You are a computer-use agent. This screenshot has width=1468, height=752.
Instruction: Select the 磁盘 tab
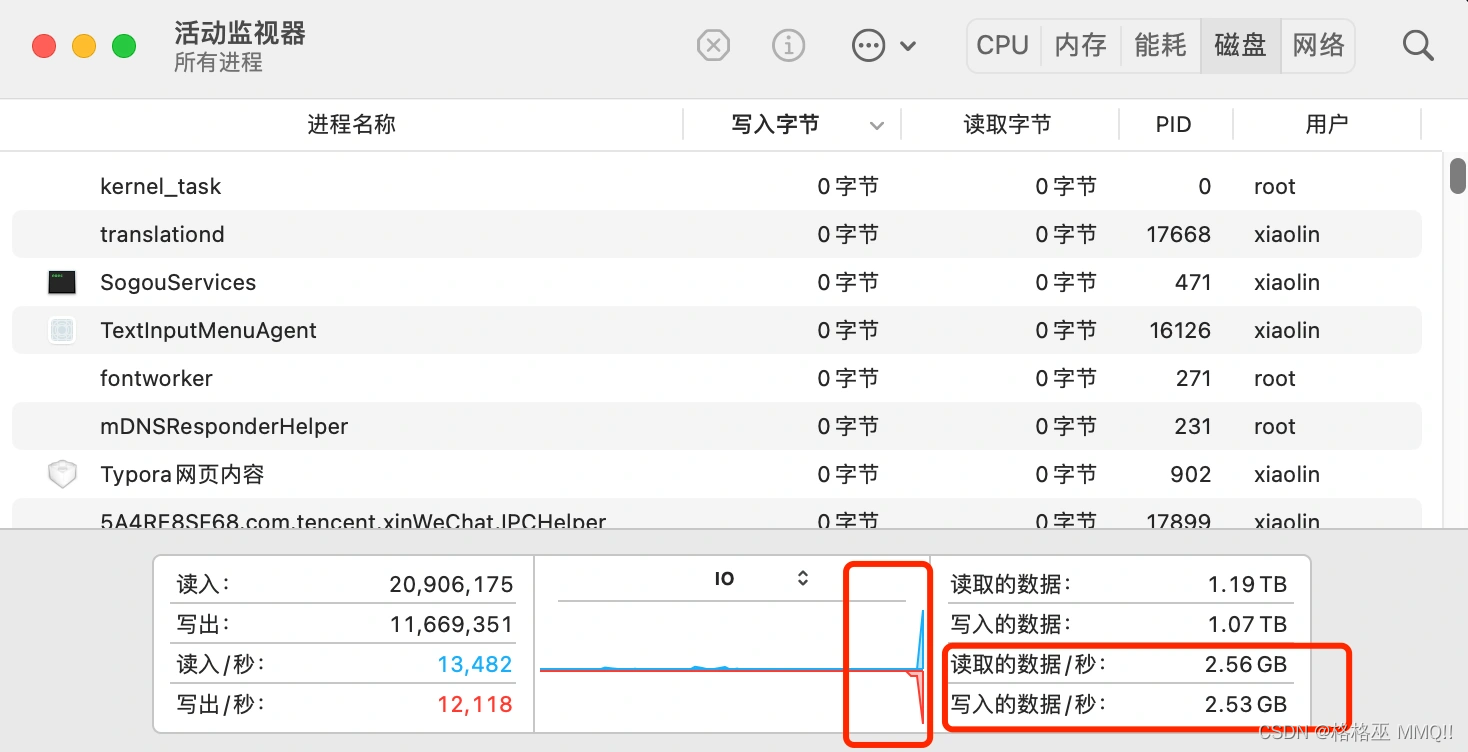click(1241, 45)
